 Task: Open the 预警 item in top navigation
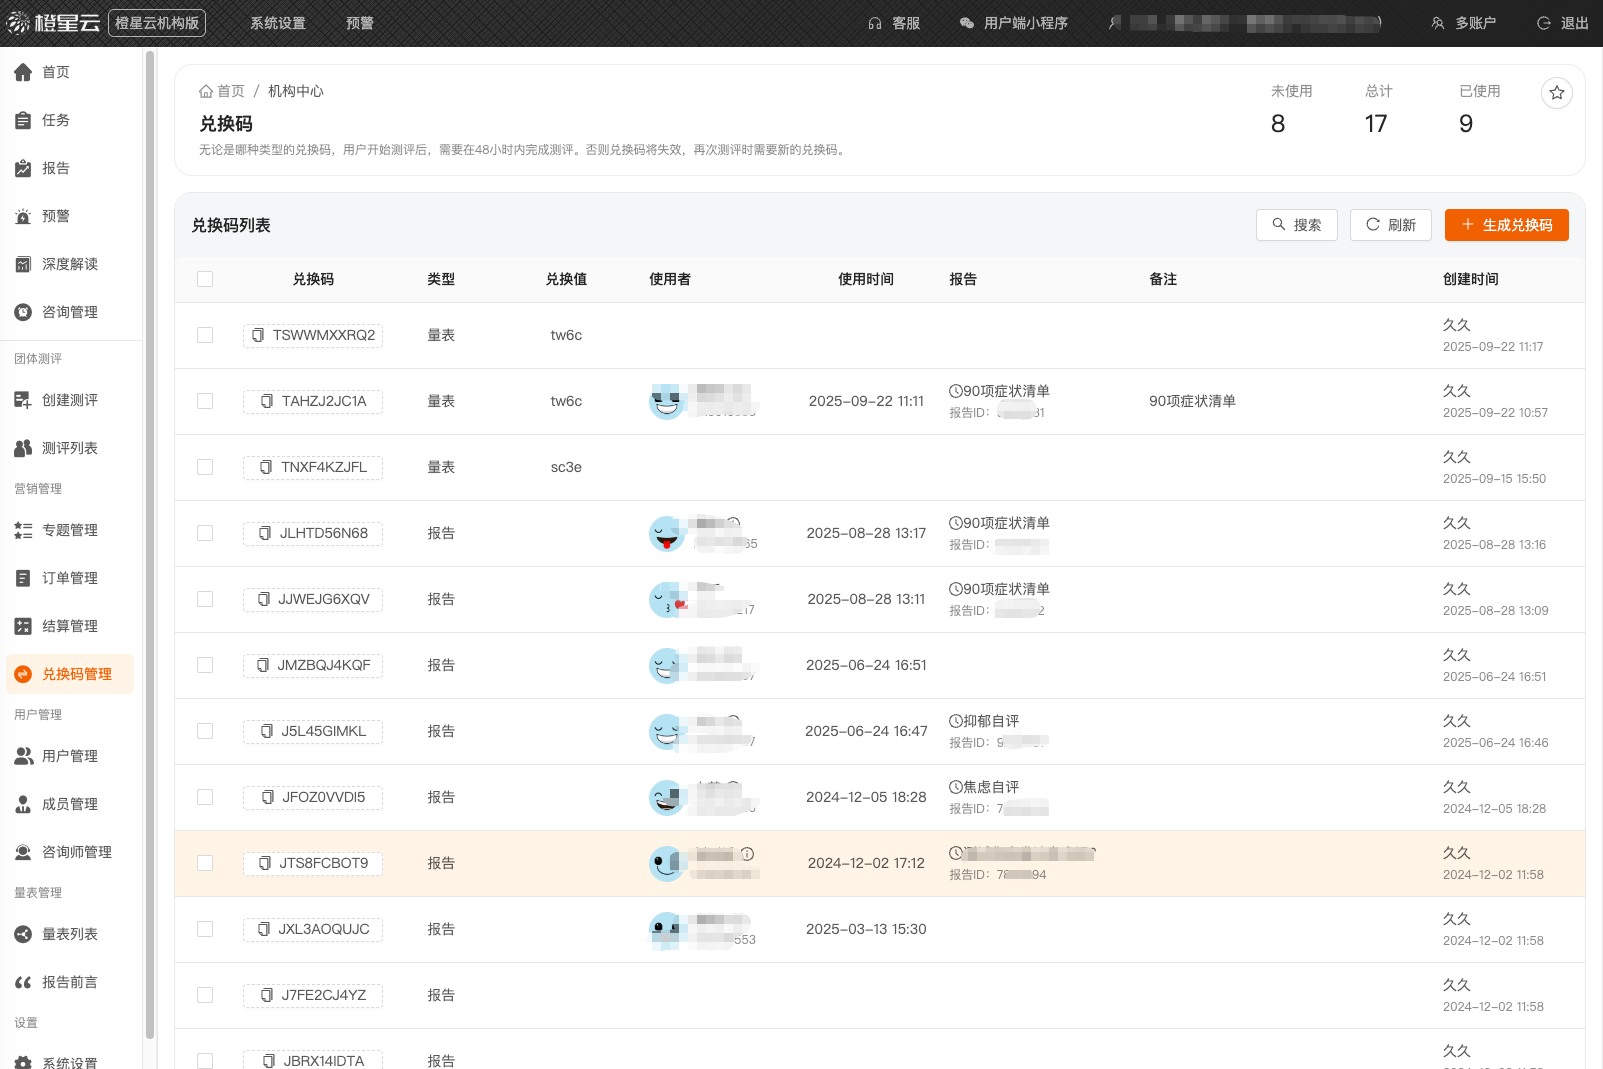pos(360,23)
